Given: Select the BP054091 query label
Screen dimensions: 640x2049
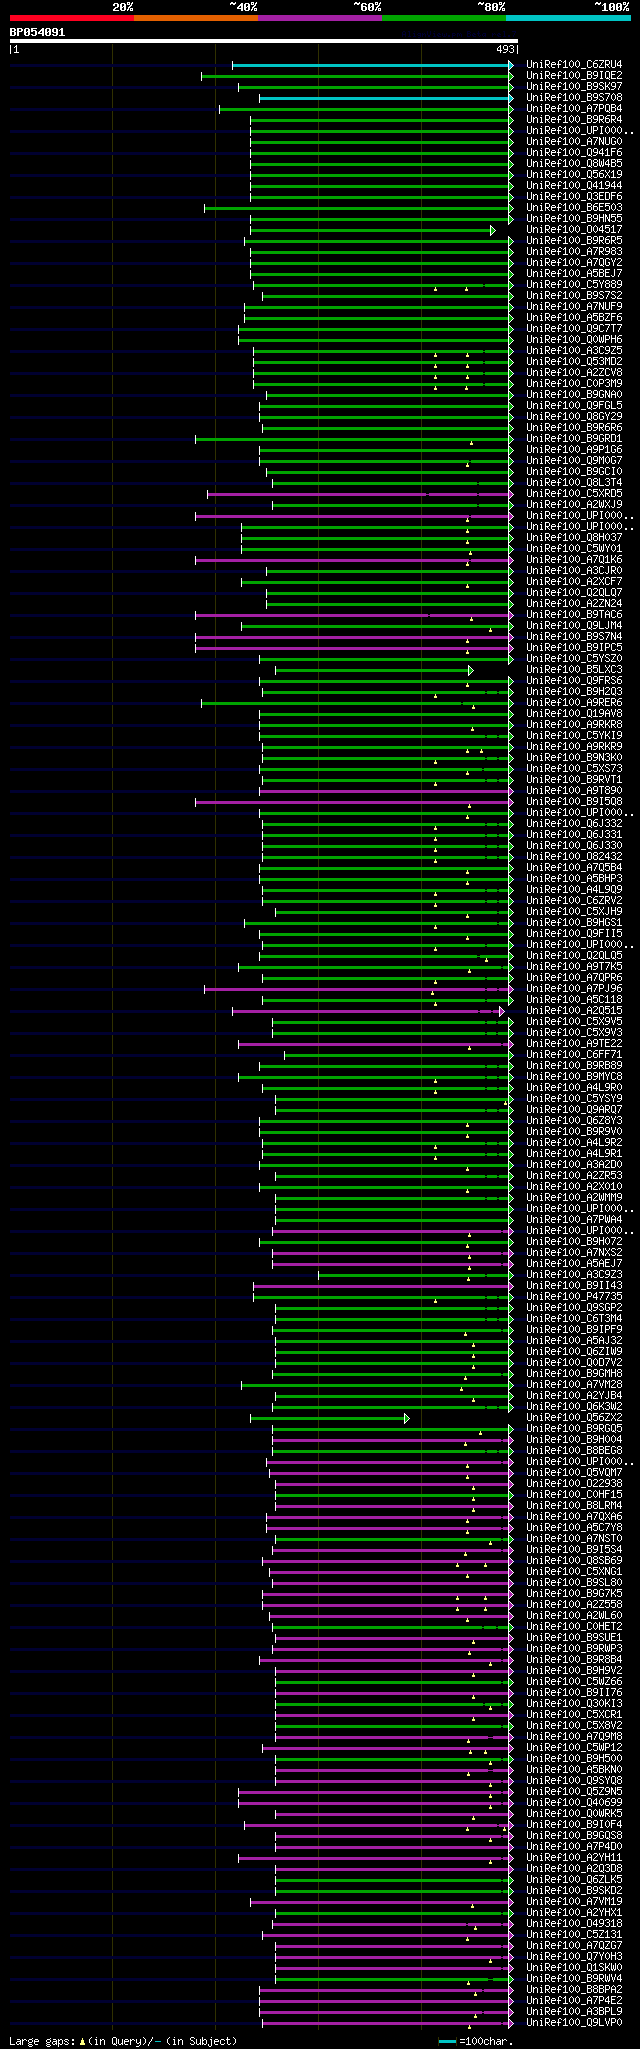Looking at the screenshot, I should 38,32.
